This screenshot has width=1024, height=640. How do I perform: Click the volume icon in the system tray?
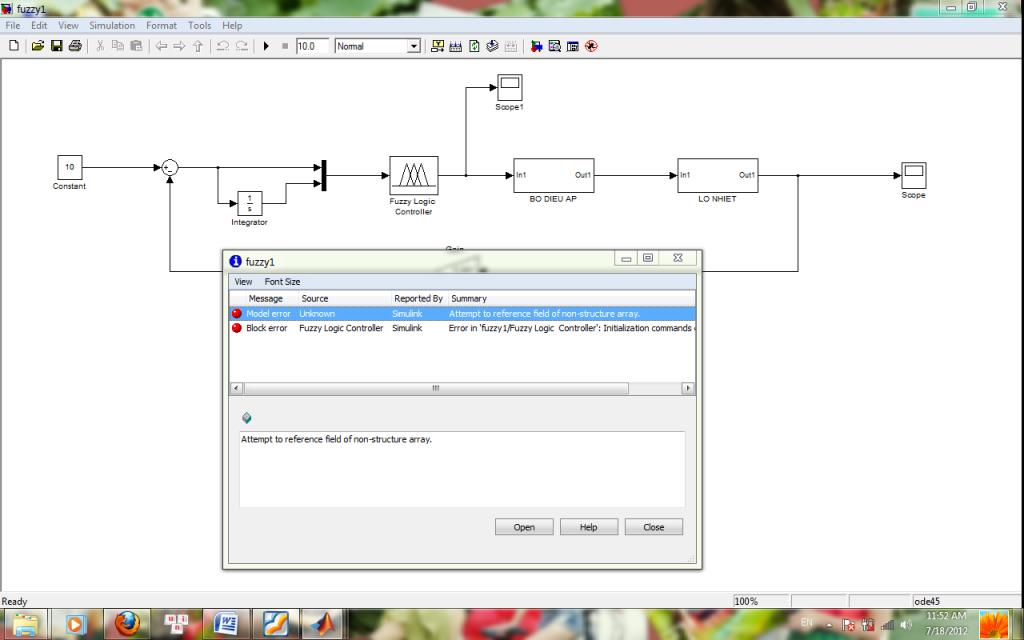point(906,625)
